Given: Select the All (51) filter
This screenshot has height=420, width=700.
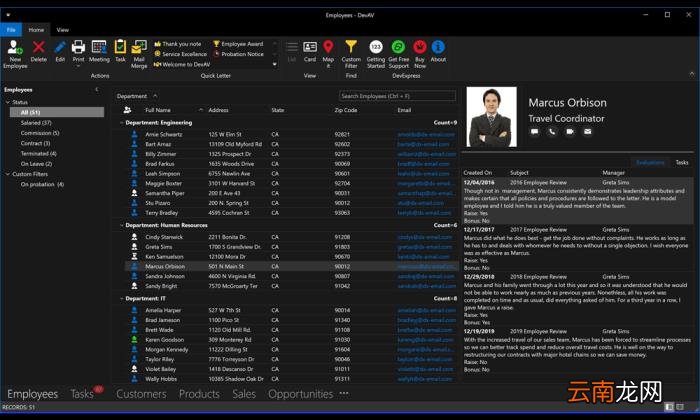Looking at the screenshot, I should tap(57, 112).
